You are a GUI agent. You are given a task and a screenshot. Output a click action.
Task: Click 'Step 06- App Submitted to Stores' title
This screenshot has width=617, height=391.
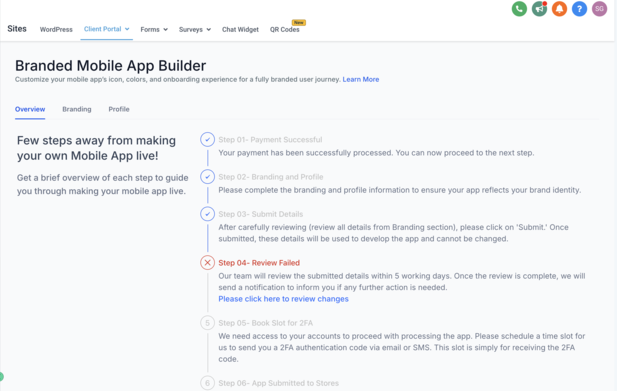click(x=279, y=383)
